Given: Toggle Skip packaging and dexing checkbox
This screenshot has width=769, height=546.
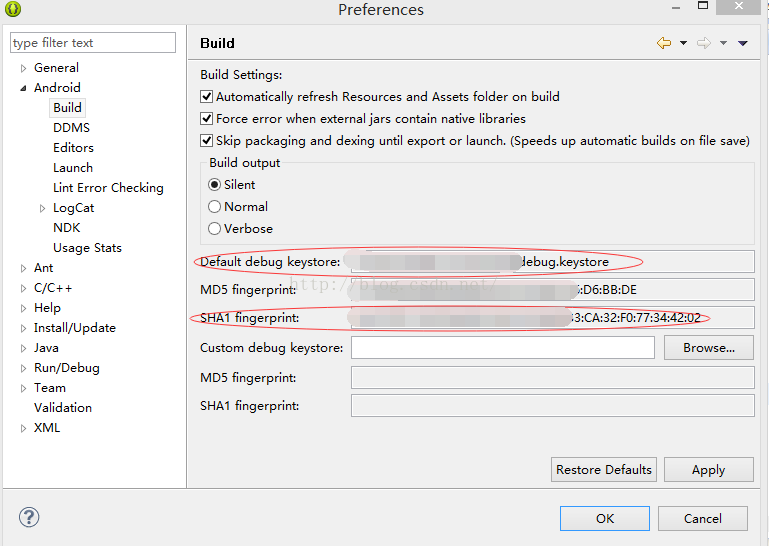Looking at the screenshot, I should (206, 141).
